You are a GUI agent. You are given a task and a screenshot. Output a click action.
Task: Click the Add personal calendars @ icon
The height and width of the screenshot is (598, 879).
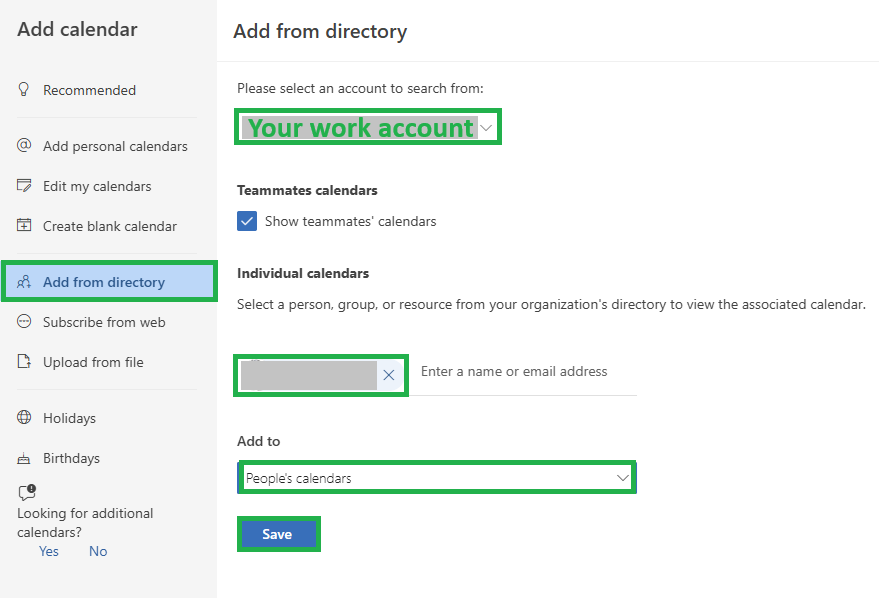pyautogui.click(x=24, y=146)
